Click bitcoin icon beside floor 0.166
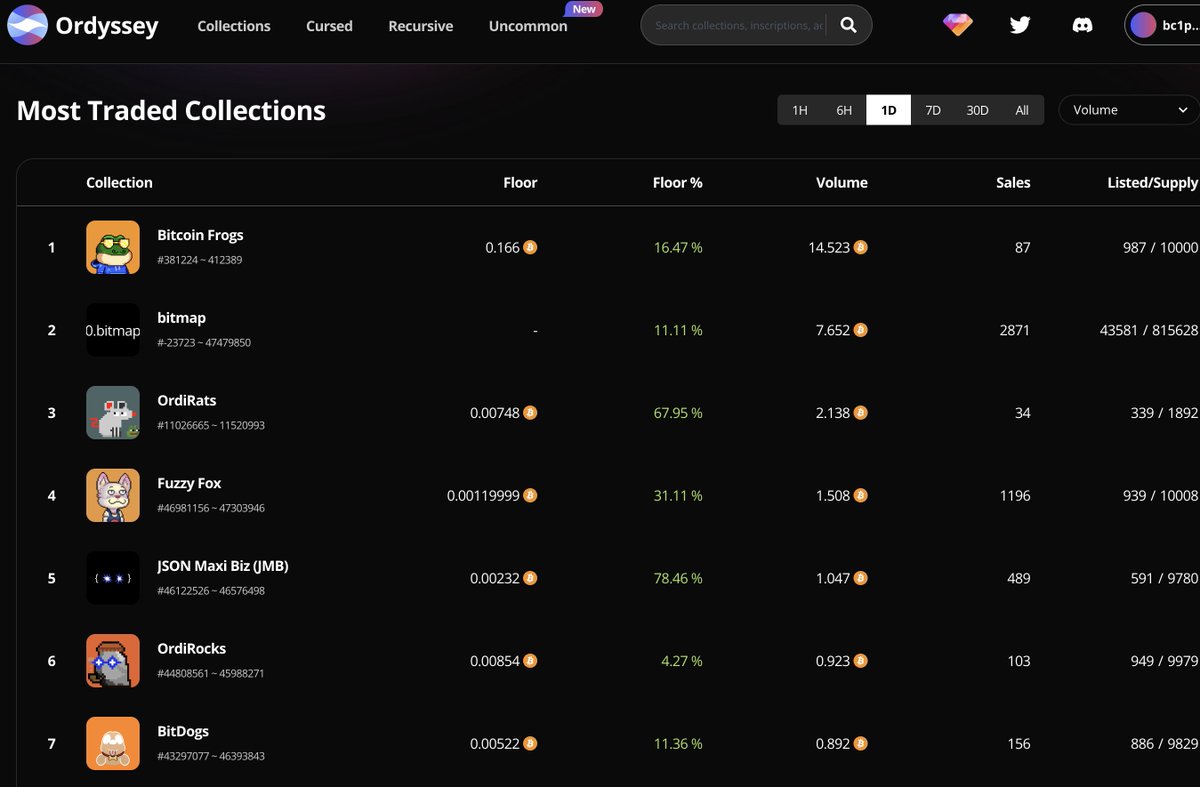This screenshot has width=1200, height=787. coord(530,247)
